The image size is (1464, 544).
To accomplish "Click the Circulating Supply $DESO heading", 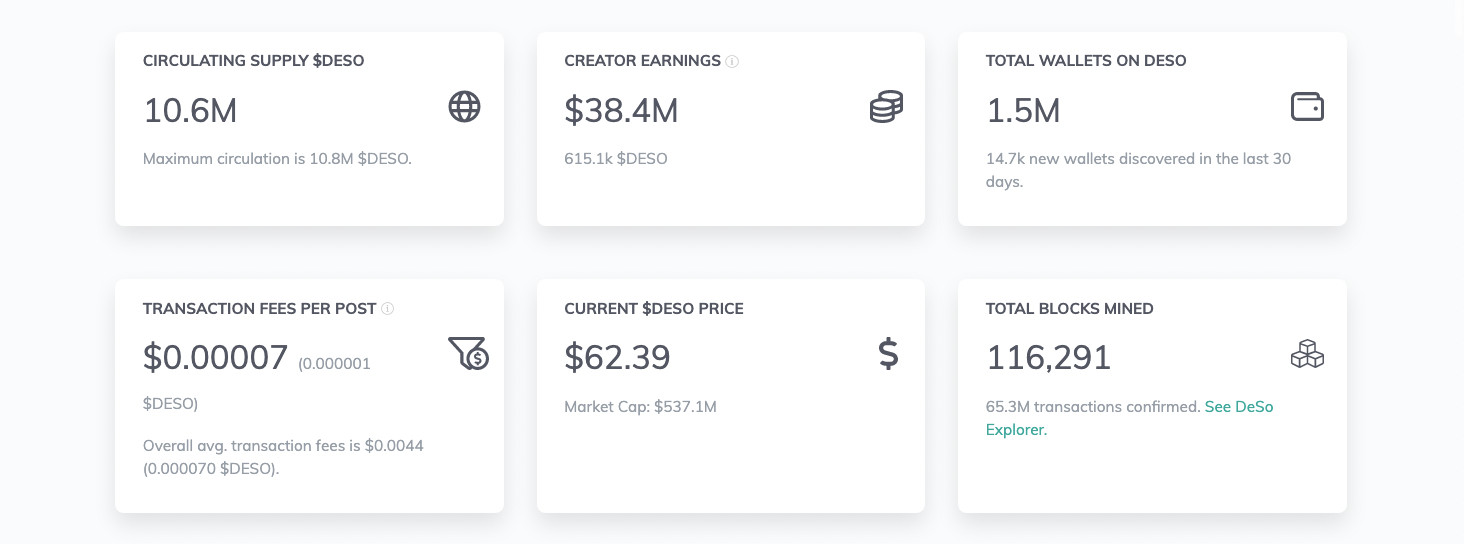I will click(x=254, y=61).
